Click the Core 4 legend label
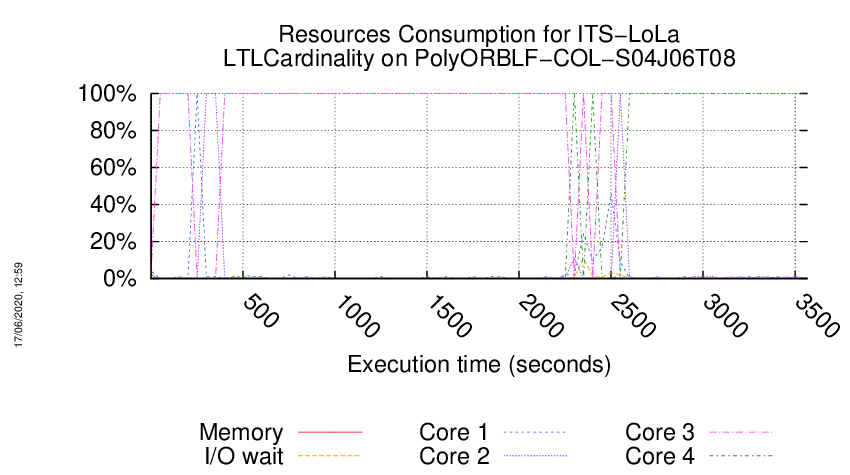The width and height of the screenshot is (850, 475). pos(660,456)
